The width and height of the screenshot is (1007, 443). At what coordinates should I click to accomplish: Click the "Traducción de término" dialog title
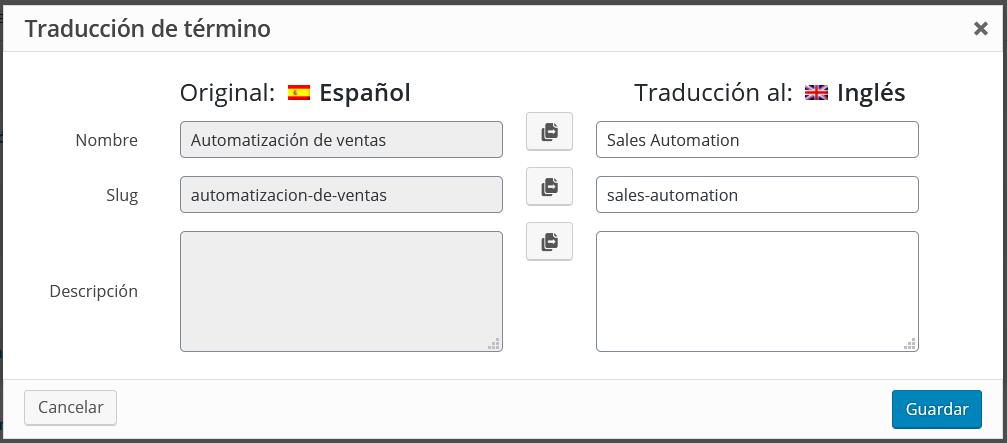coord(148,29)
